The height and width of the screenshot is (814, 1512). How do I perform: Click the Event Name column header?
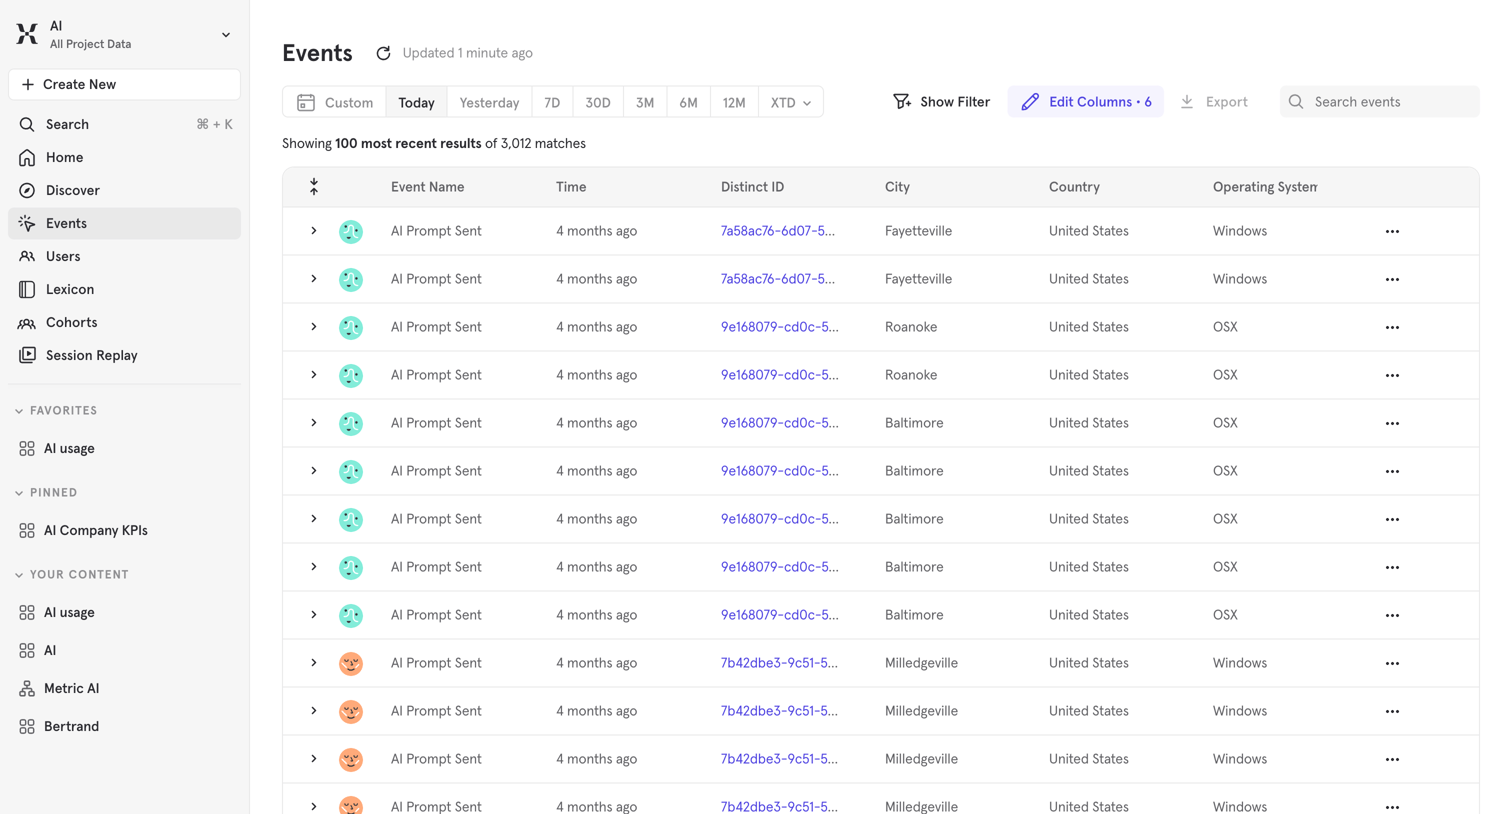click(427, 187)
